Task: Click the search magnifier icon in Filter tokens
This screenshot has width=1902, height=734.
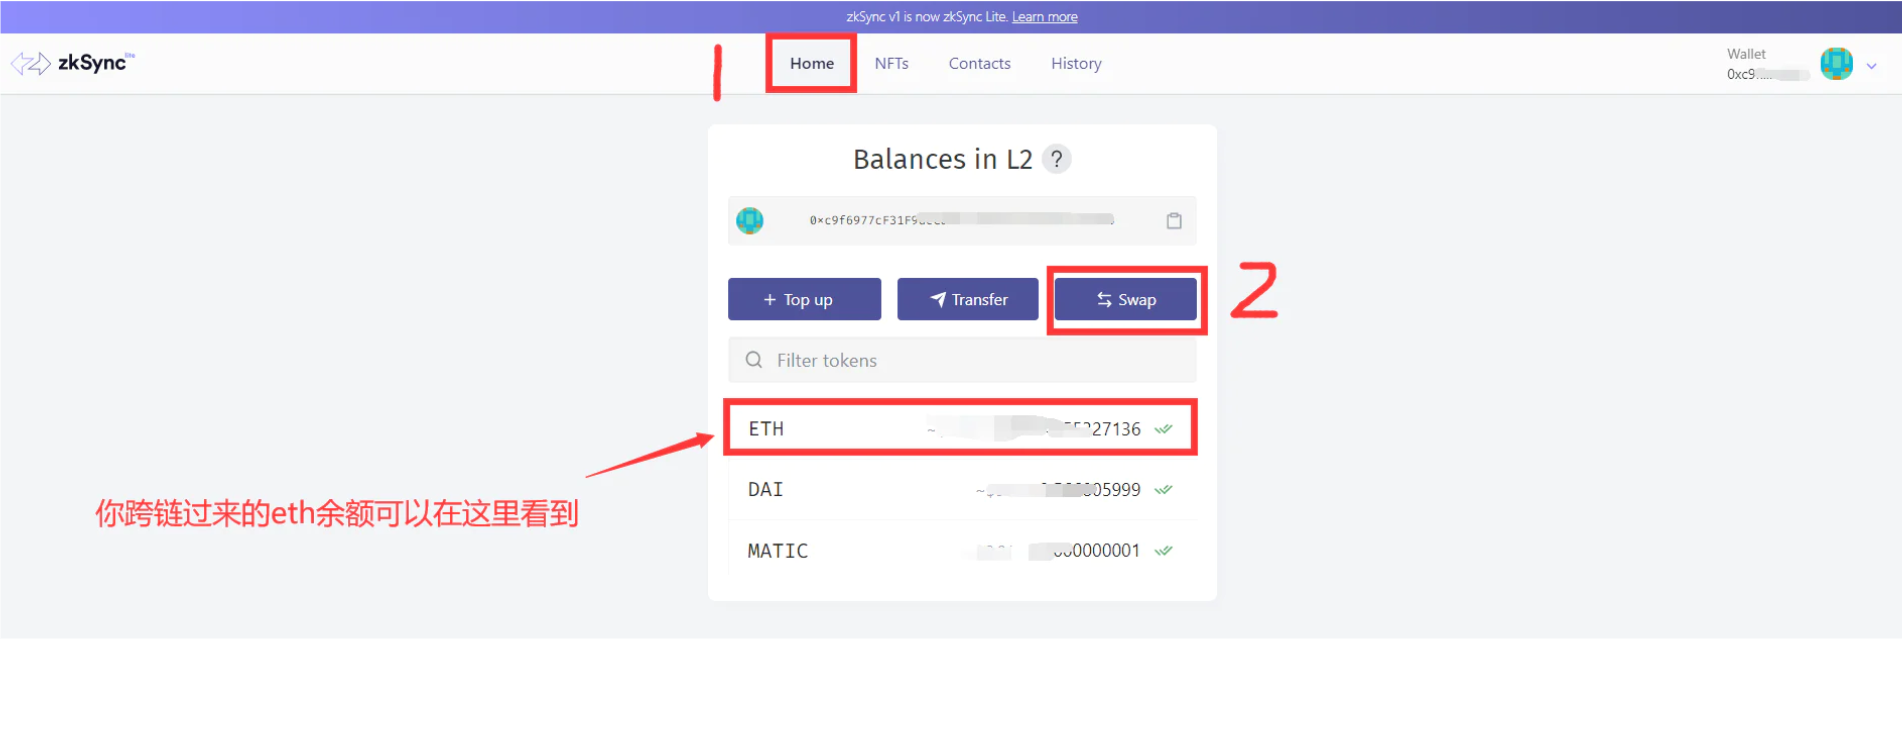Action: click(x=754, y=360)
